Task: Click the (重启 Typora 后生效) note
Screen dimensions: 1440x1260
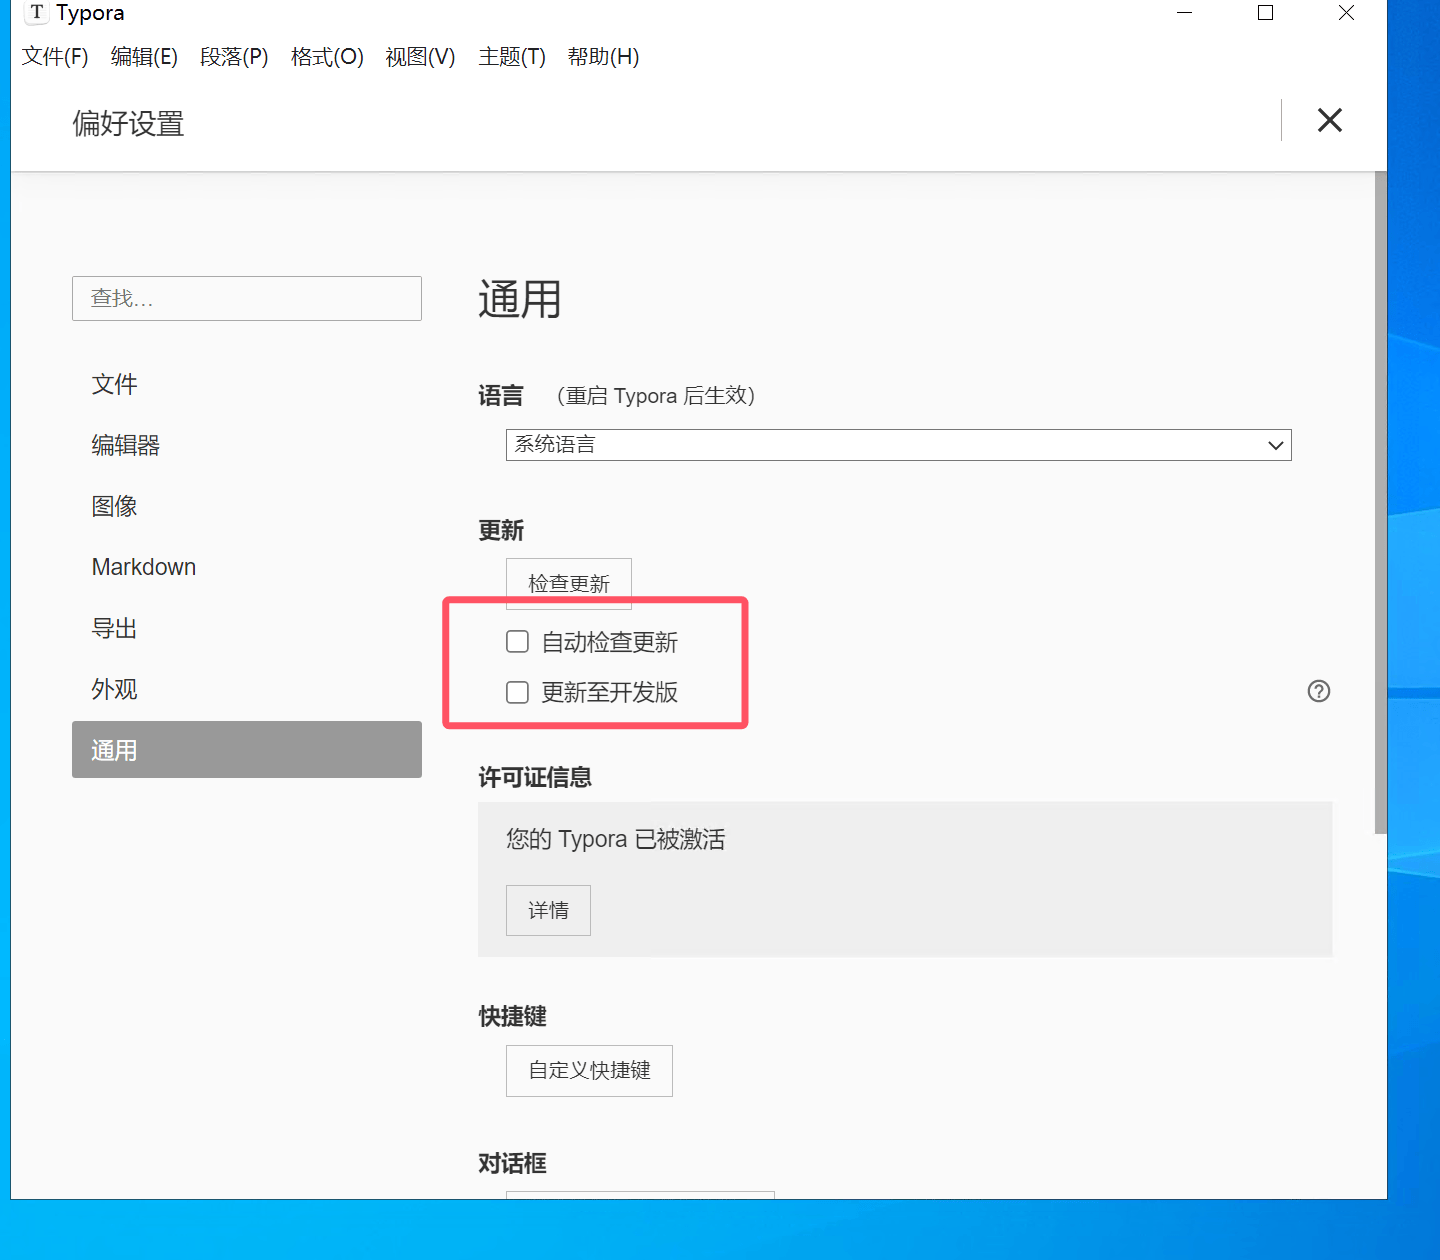Action: tap(655, 396)
